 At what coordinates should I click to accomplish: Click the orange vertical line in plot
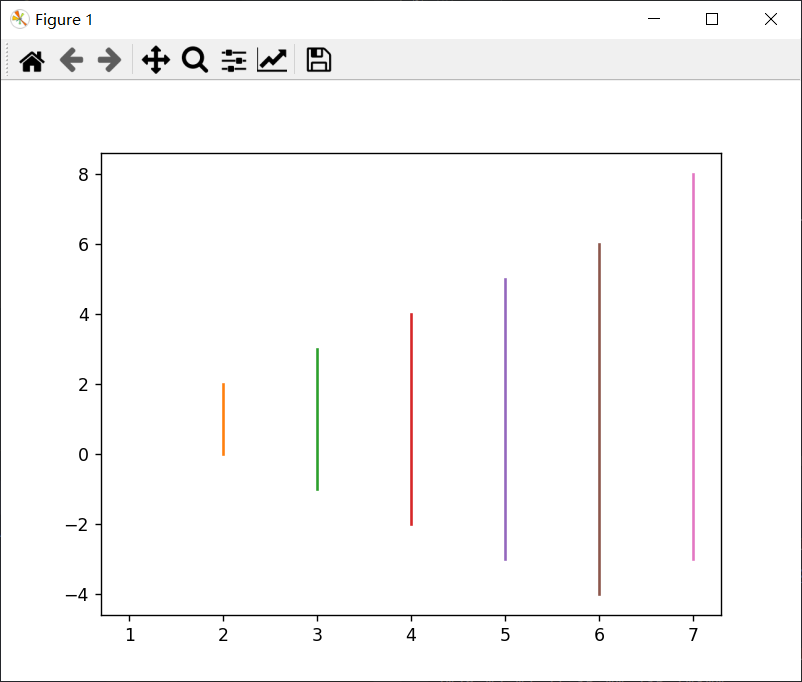223,419
